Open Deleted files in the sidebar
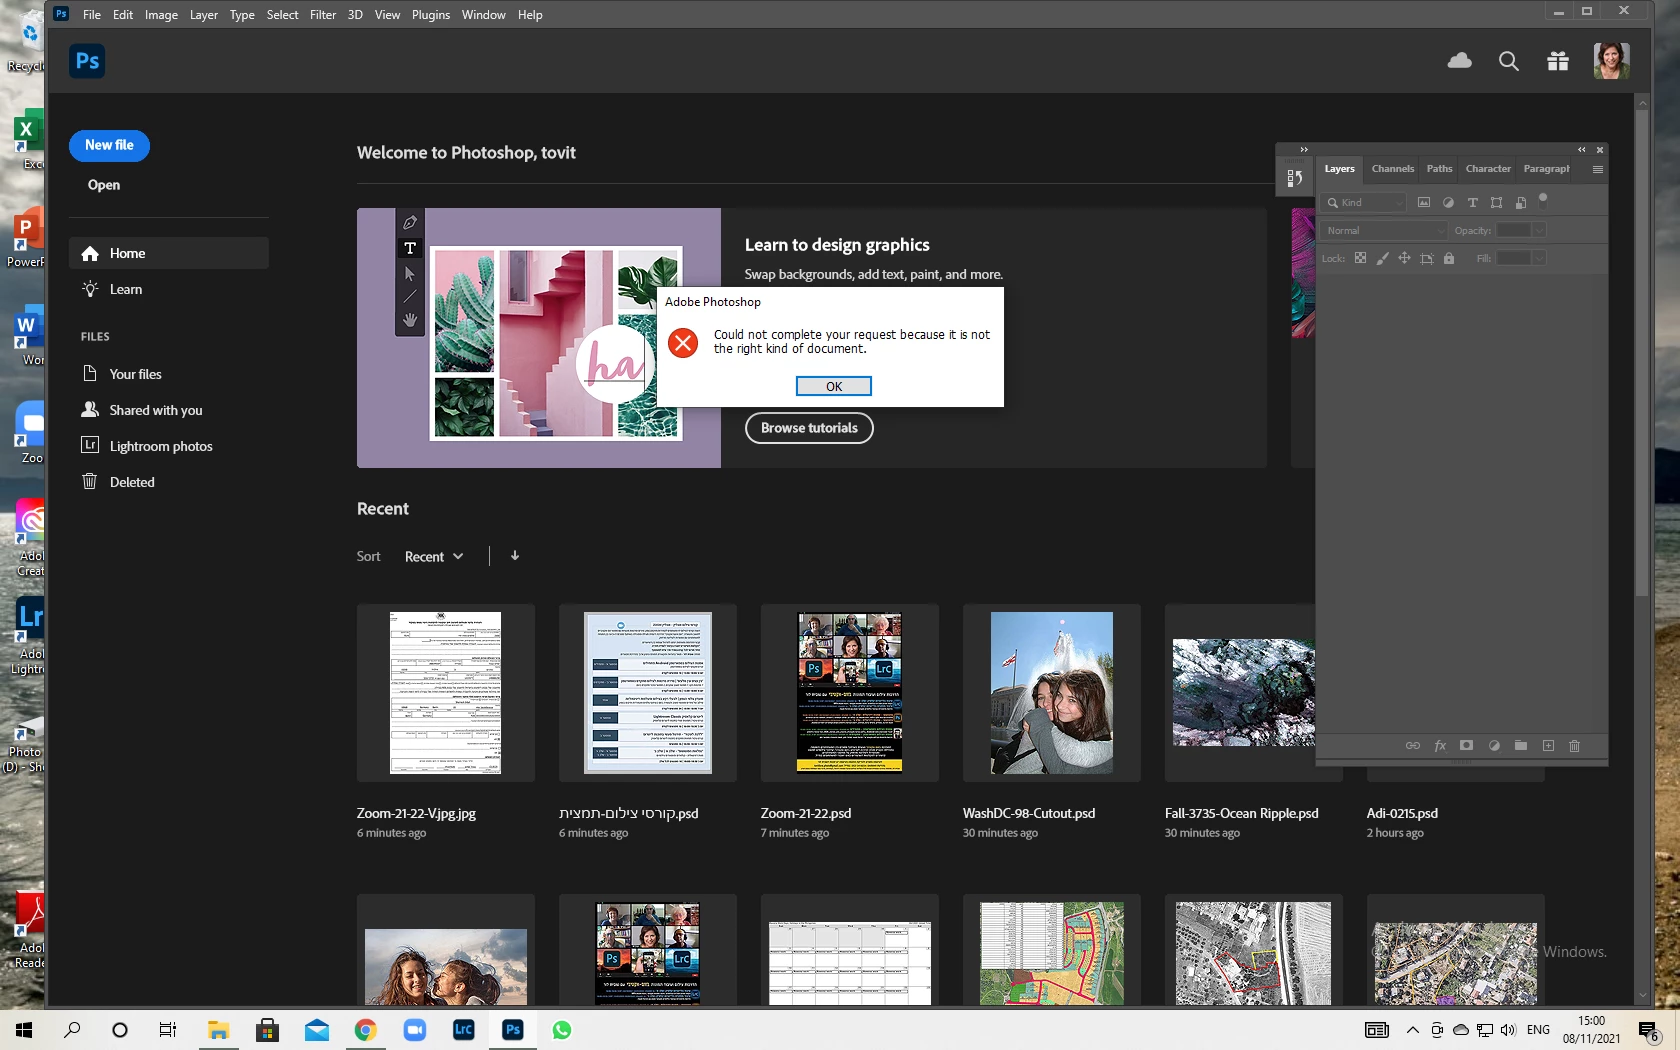1680x1050 pixels. click(x=169, y=482)
